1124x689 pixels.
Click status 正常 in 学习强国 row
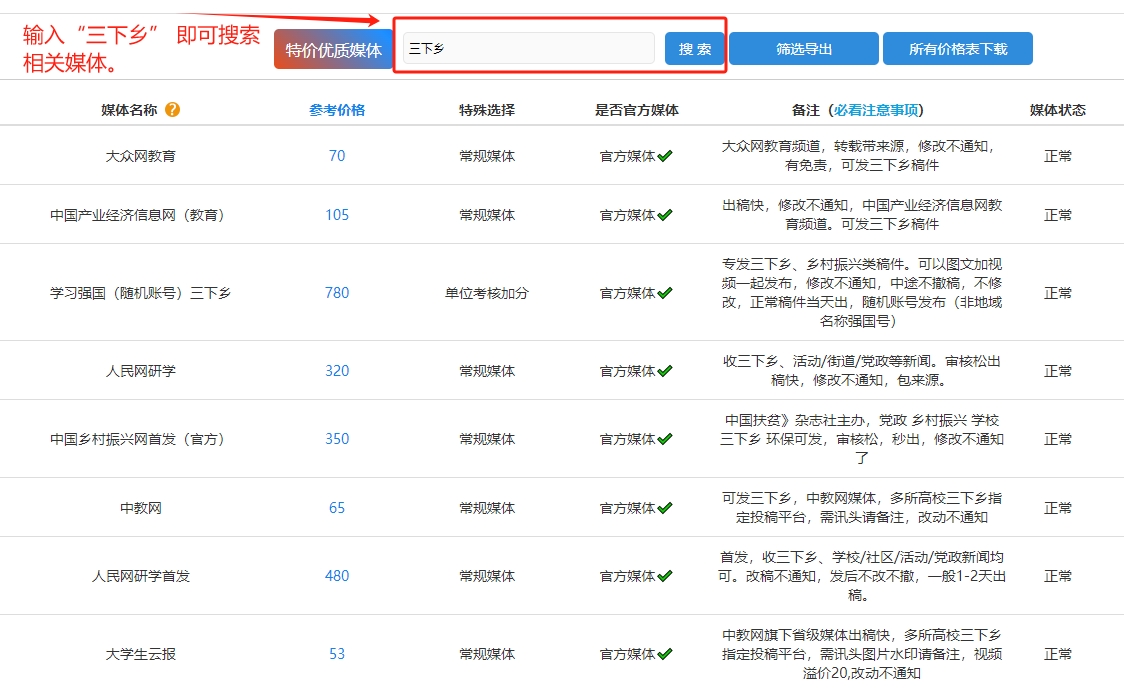(1057, 293)
